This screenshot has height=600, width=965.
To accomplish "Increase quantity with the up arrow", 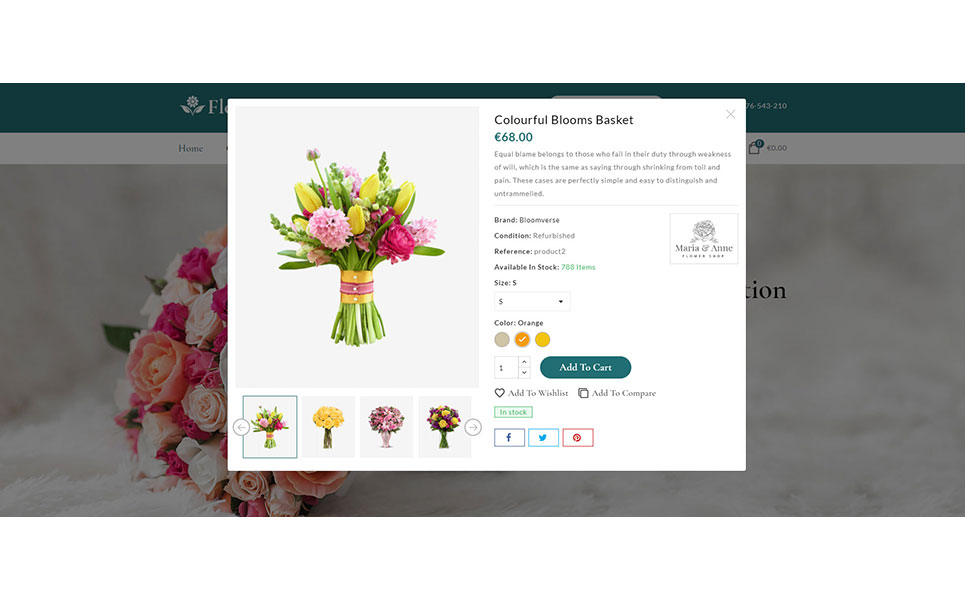I will pos(524,362).
